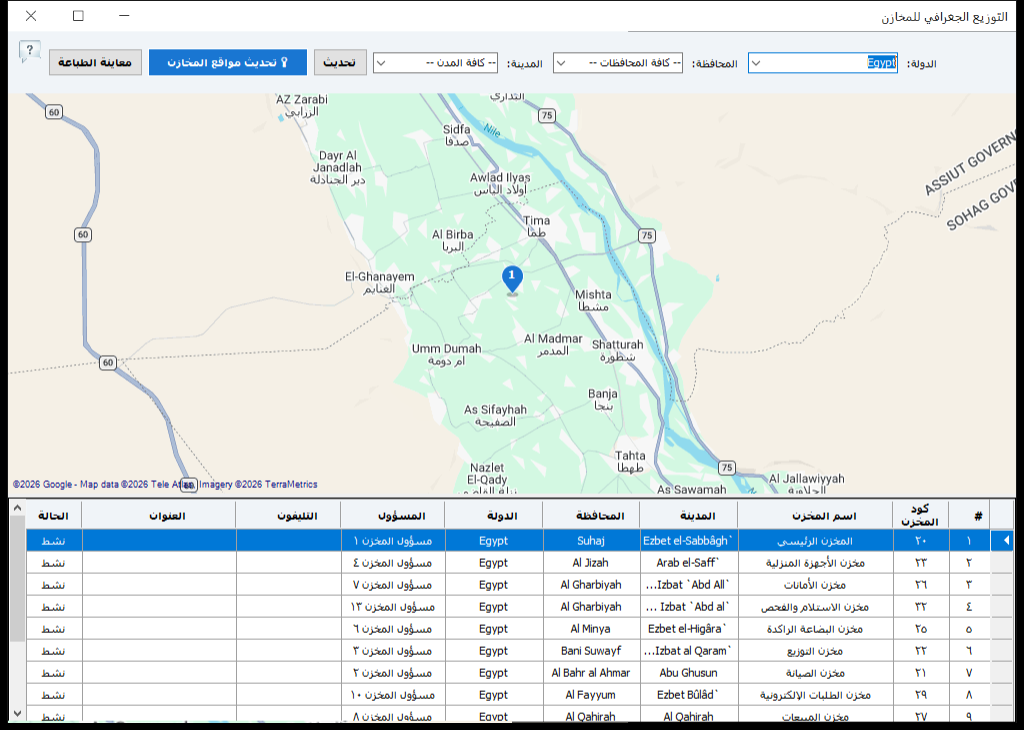Select the مخزن الأمانات cell

tap(816, 585)
